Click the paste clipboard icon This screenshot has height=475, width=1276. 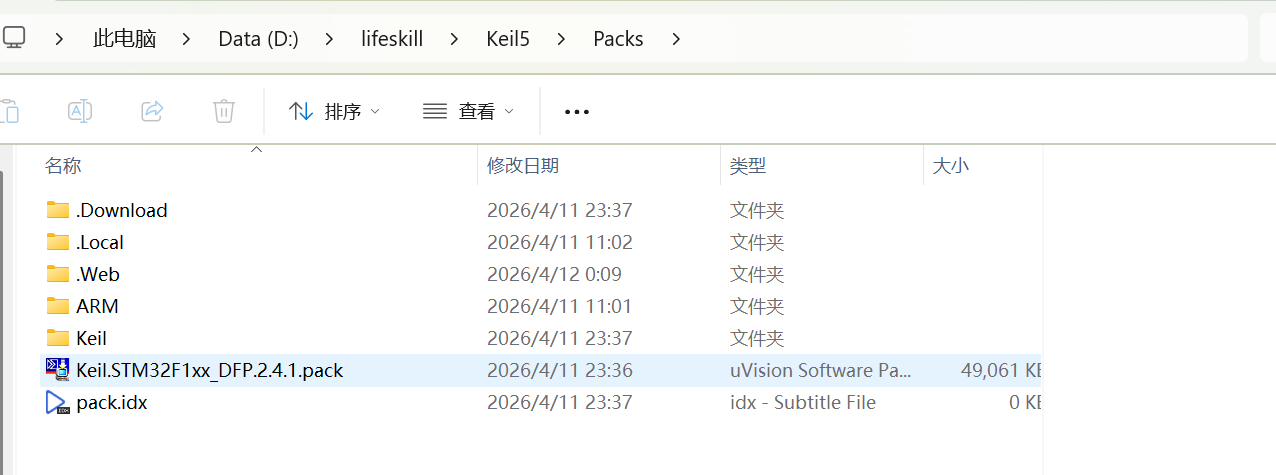[x=9, y=111]
